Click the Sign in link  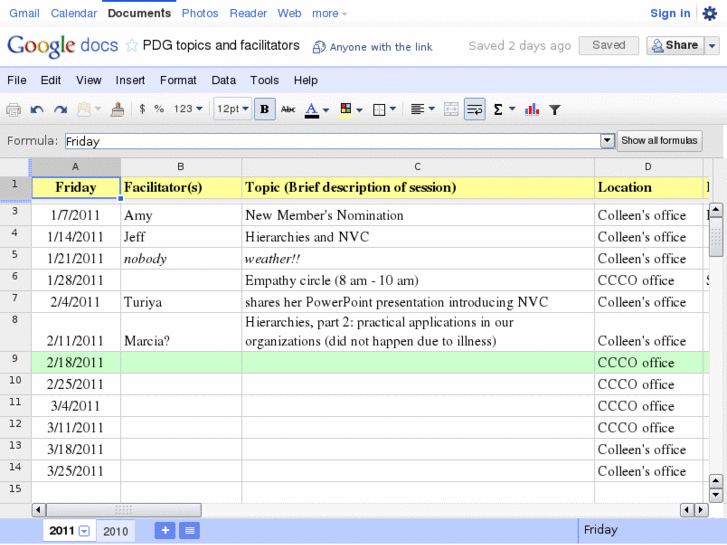click(x=670, y=13)
